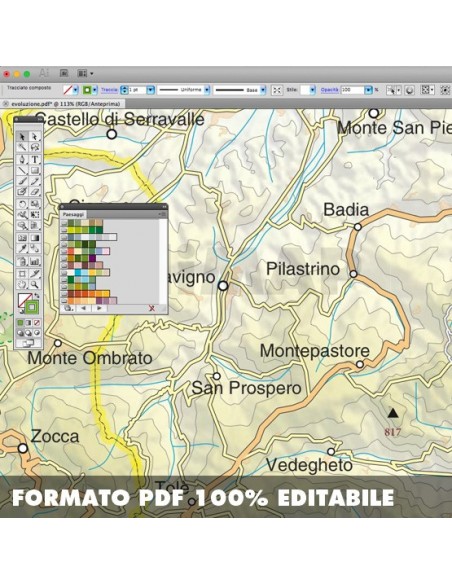Set paint mode to Gradient
Image resolution: width=452 pixels, height=584 pixels.
click(29, 323)
